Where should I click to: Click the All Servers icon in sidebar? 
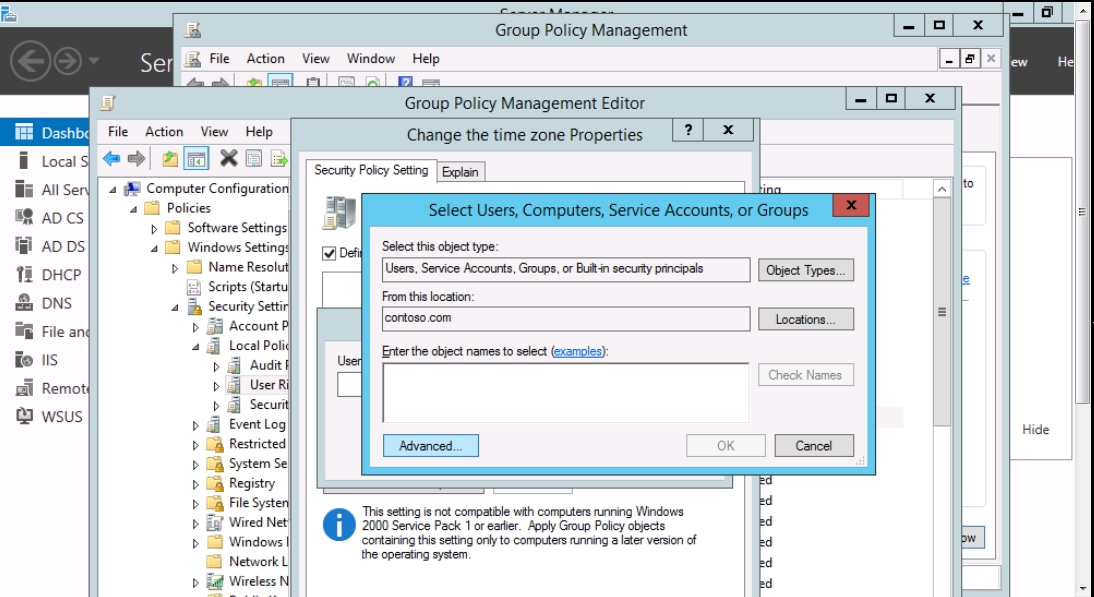tap(24, 190)
